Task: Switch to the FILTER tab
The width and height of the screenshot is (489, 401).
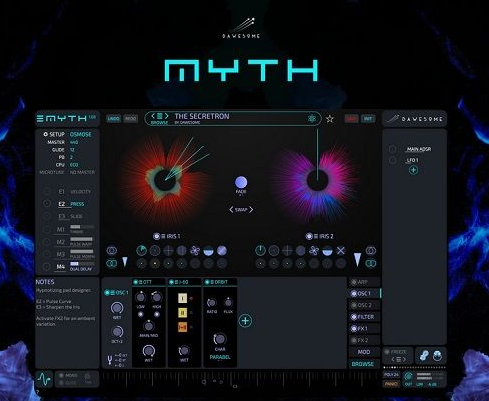Action: tap(364, 317)
